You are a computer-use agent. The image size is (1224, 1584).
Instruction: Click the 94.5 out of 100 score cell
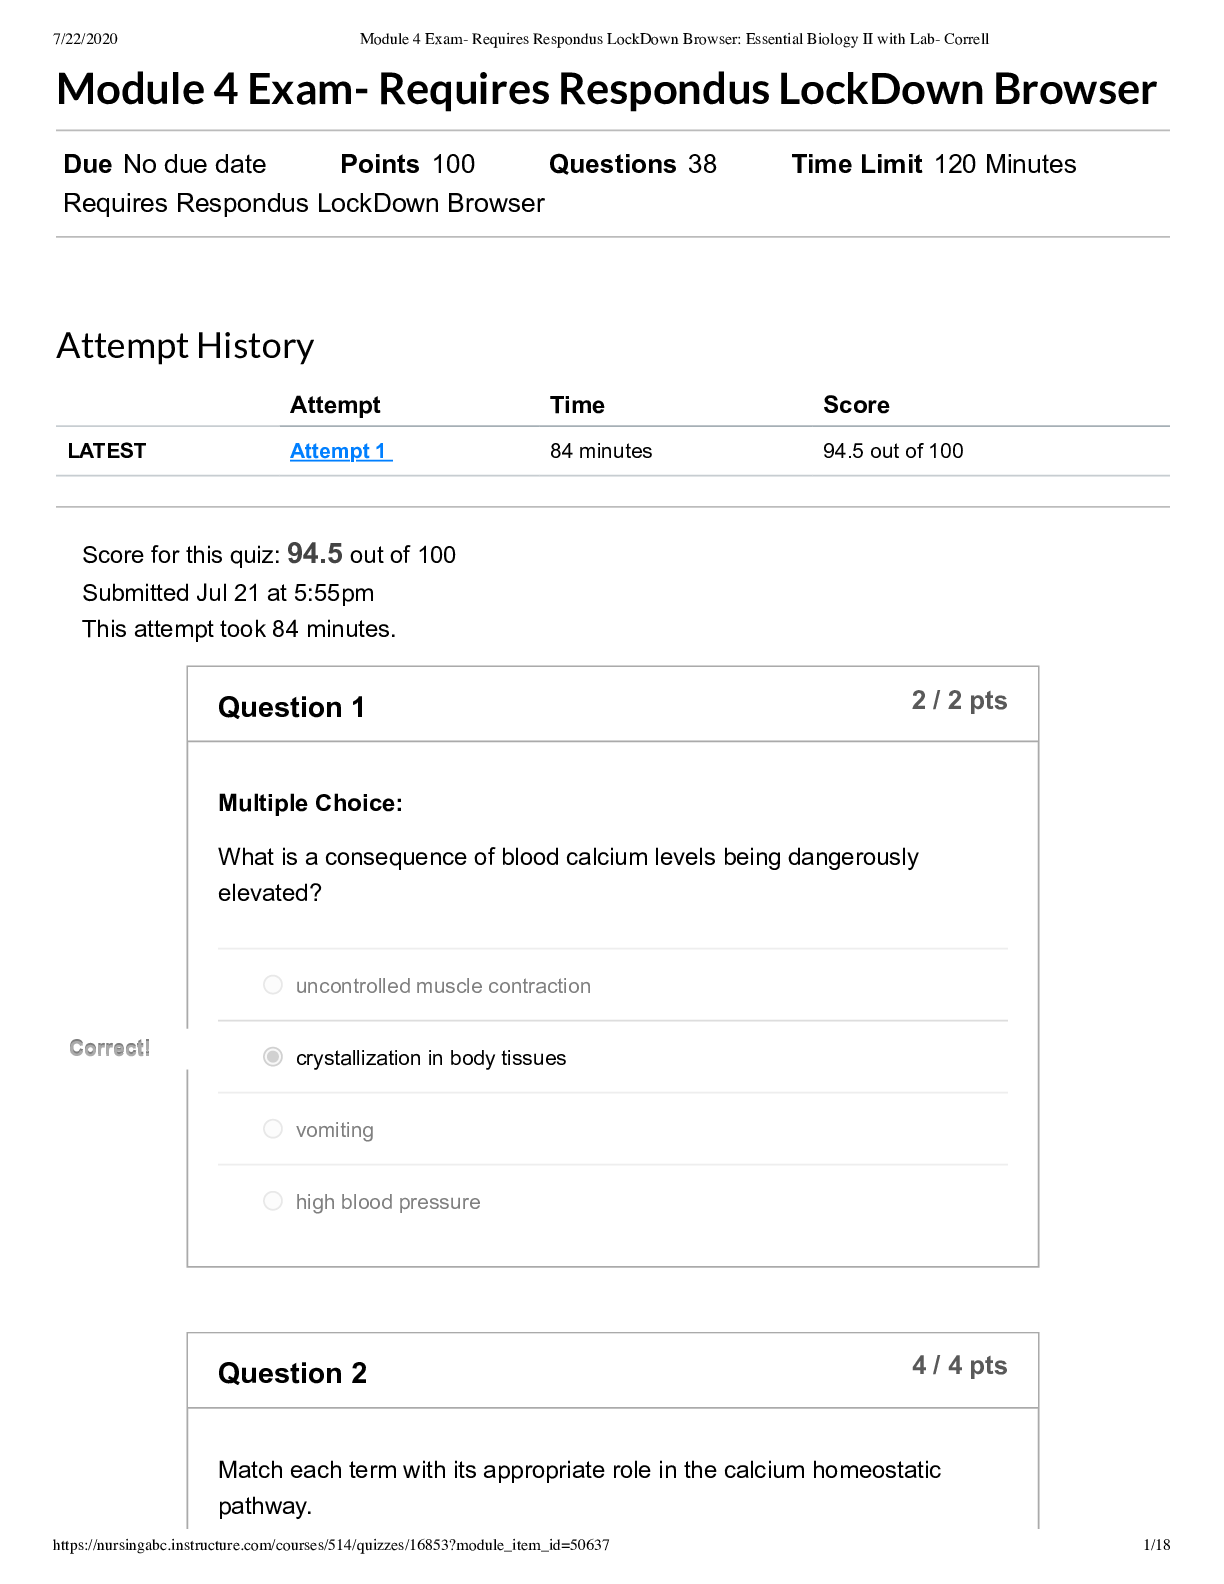click(893, 451)
